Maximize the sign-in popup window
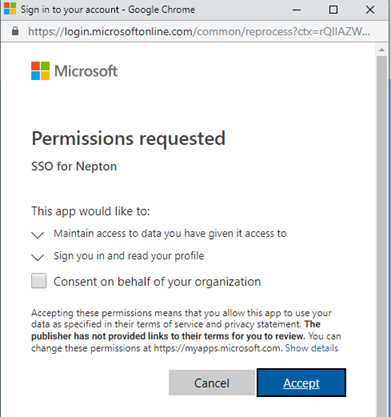Viewport: 391px width, 417px height. point(333,10)
